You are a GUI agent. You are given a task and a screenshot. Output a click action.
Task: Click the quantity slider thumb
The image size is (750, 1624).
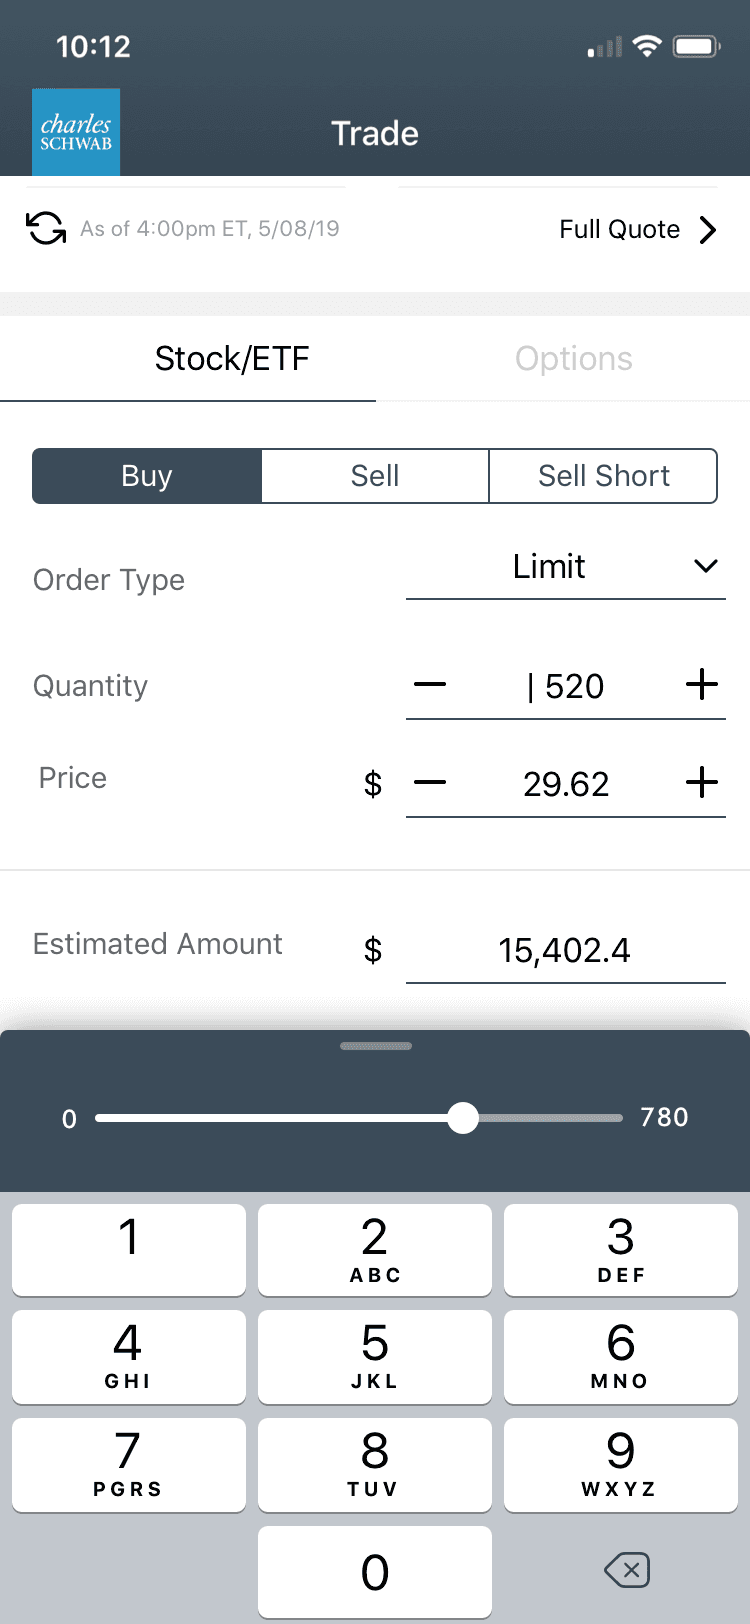point(463,1118)
